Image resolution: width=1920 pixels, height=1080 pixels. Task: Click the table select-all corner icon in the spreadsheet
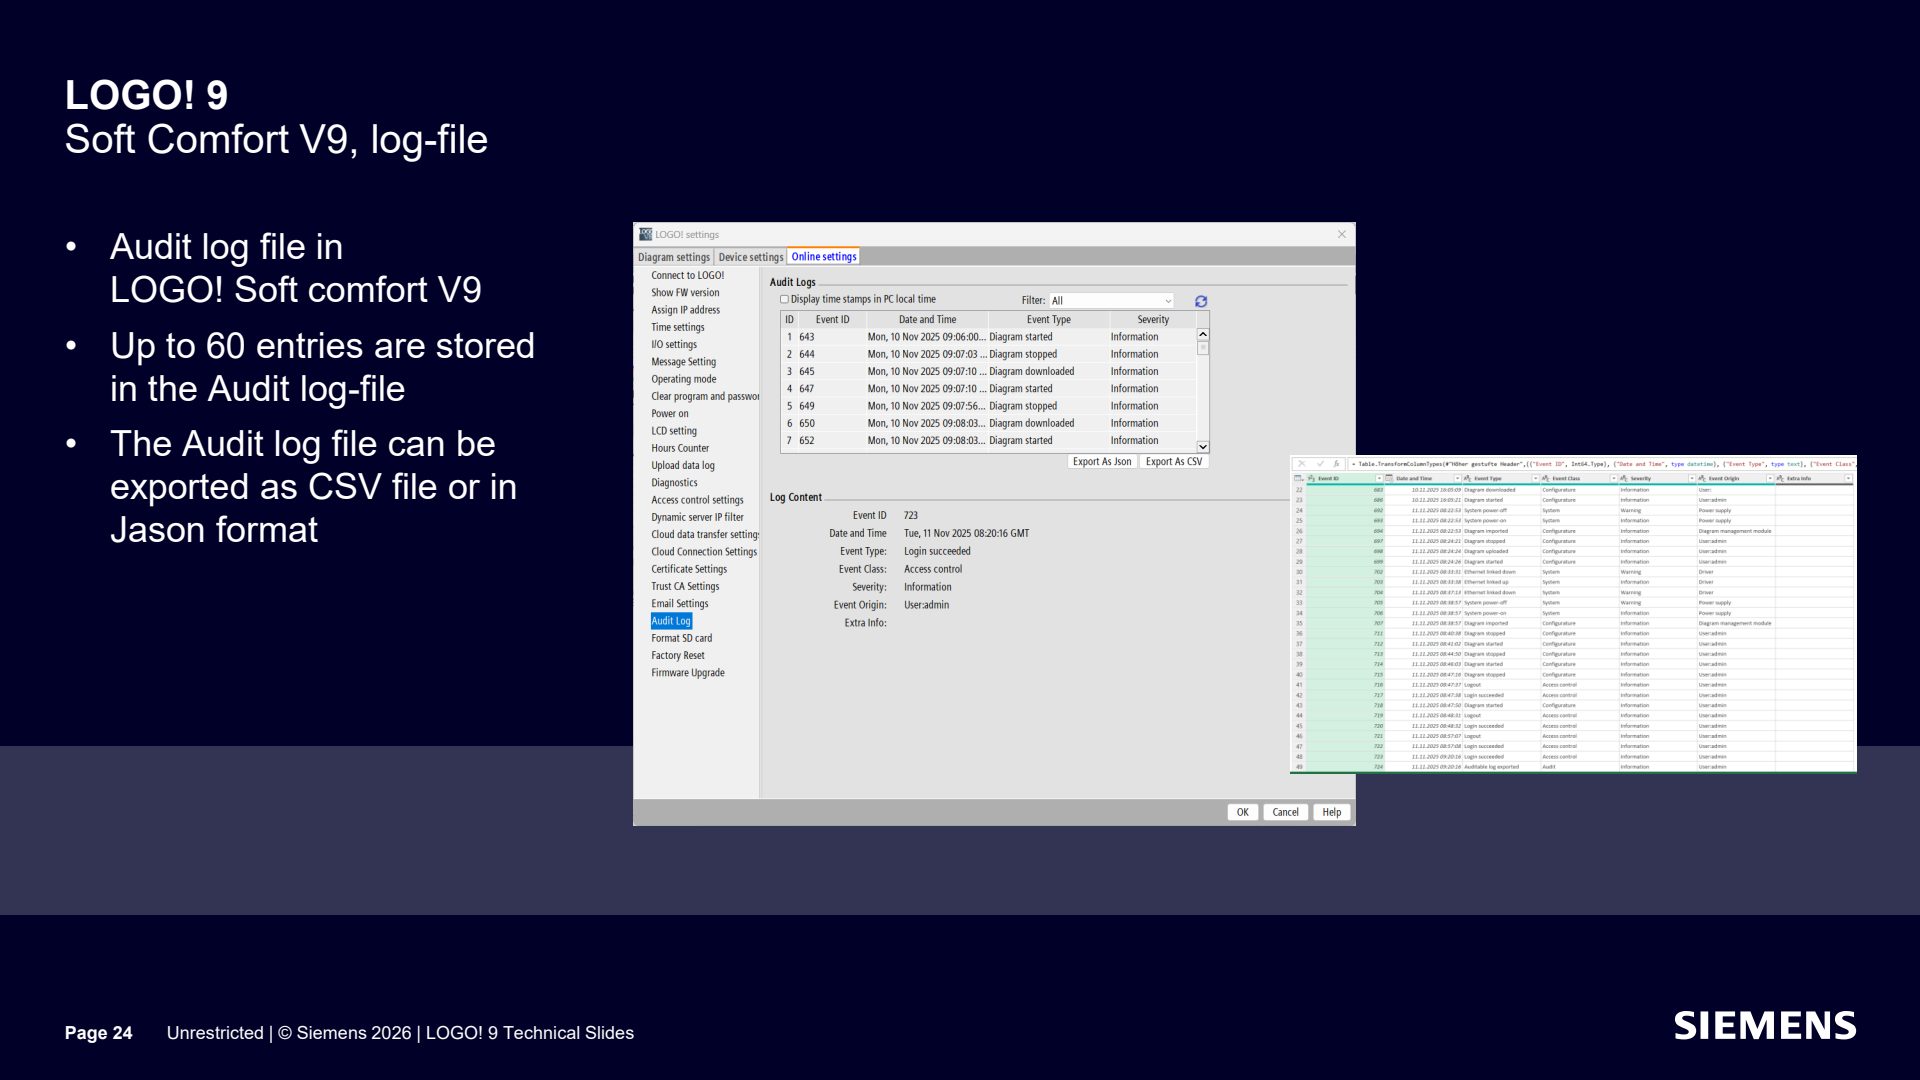[1298, 478]
